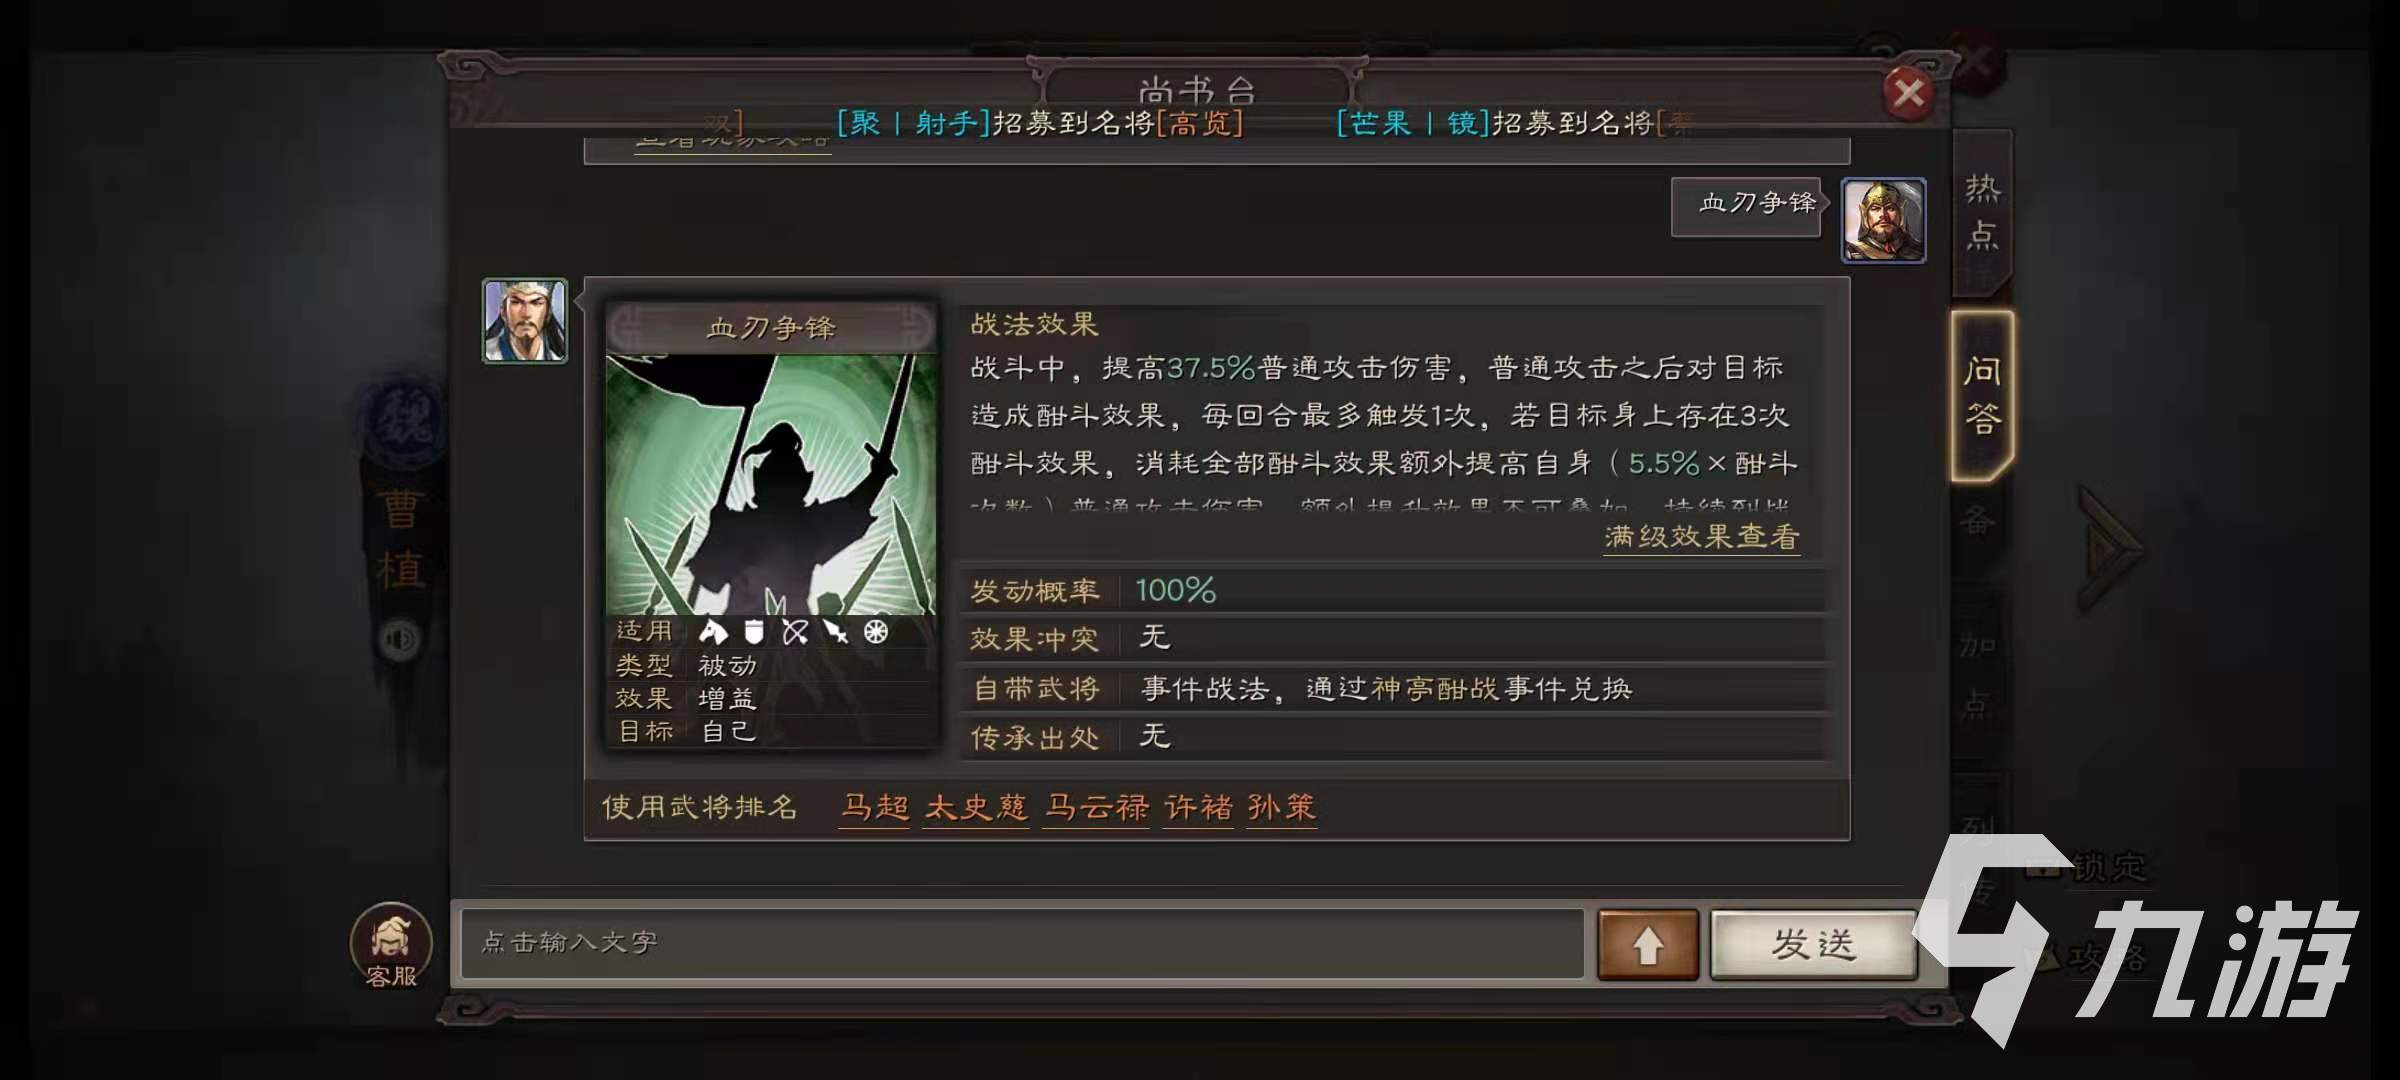
Task: Select the spear troop type icon
Action: click(x=836, y=631)
